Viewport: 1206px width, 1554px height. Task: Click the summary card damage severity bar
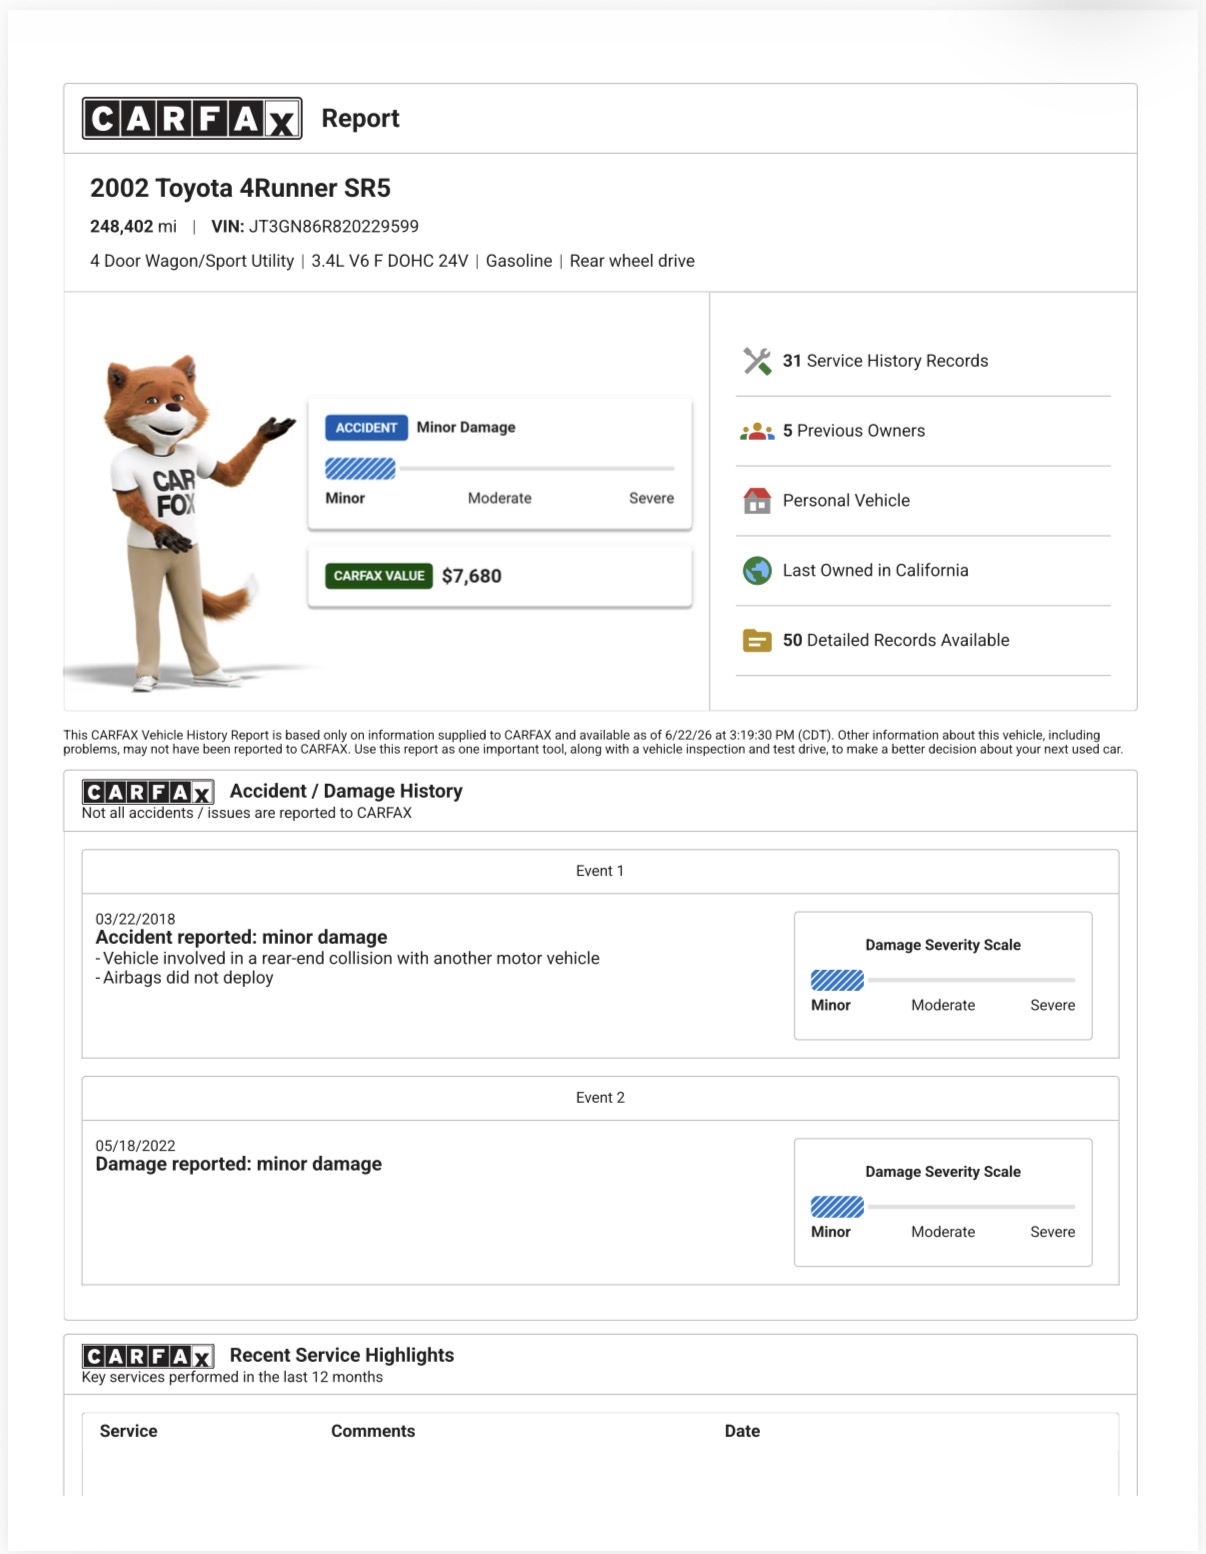(x=500, y=468)
